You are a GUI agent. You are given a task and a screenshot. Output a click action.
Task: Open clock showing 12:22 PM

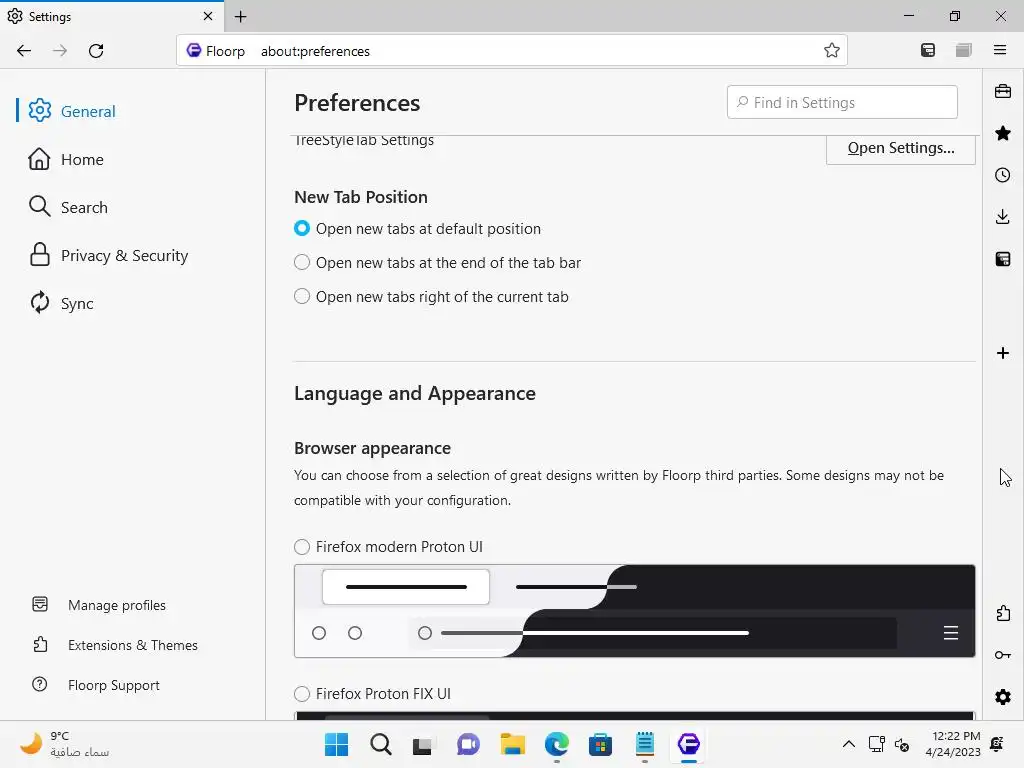point(953,744)
